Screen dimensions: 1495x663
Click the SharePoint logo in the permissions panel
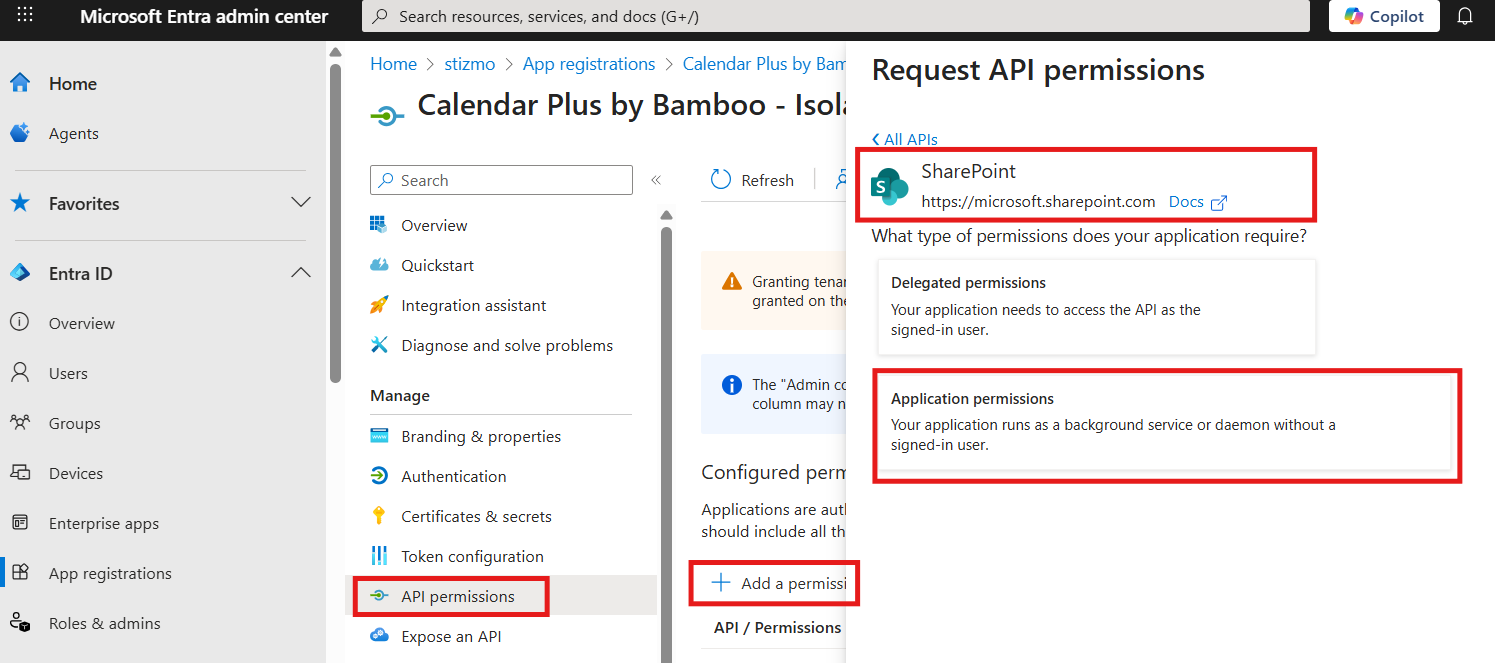point(889,186)
